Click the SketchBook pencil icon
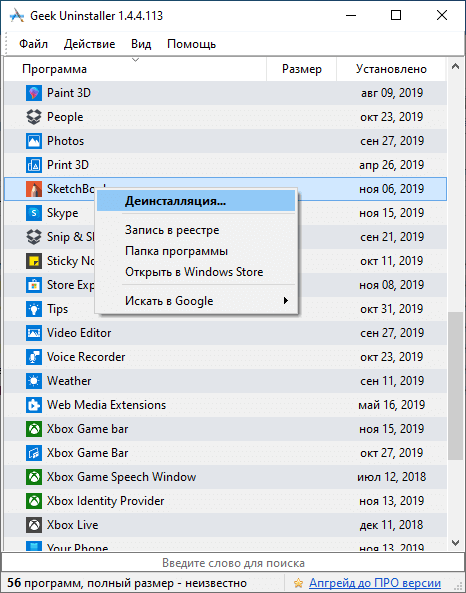 pos(34,189)
